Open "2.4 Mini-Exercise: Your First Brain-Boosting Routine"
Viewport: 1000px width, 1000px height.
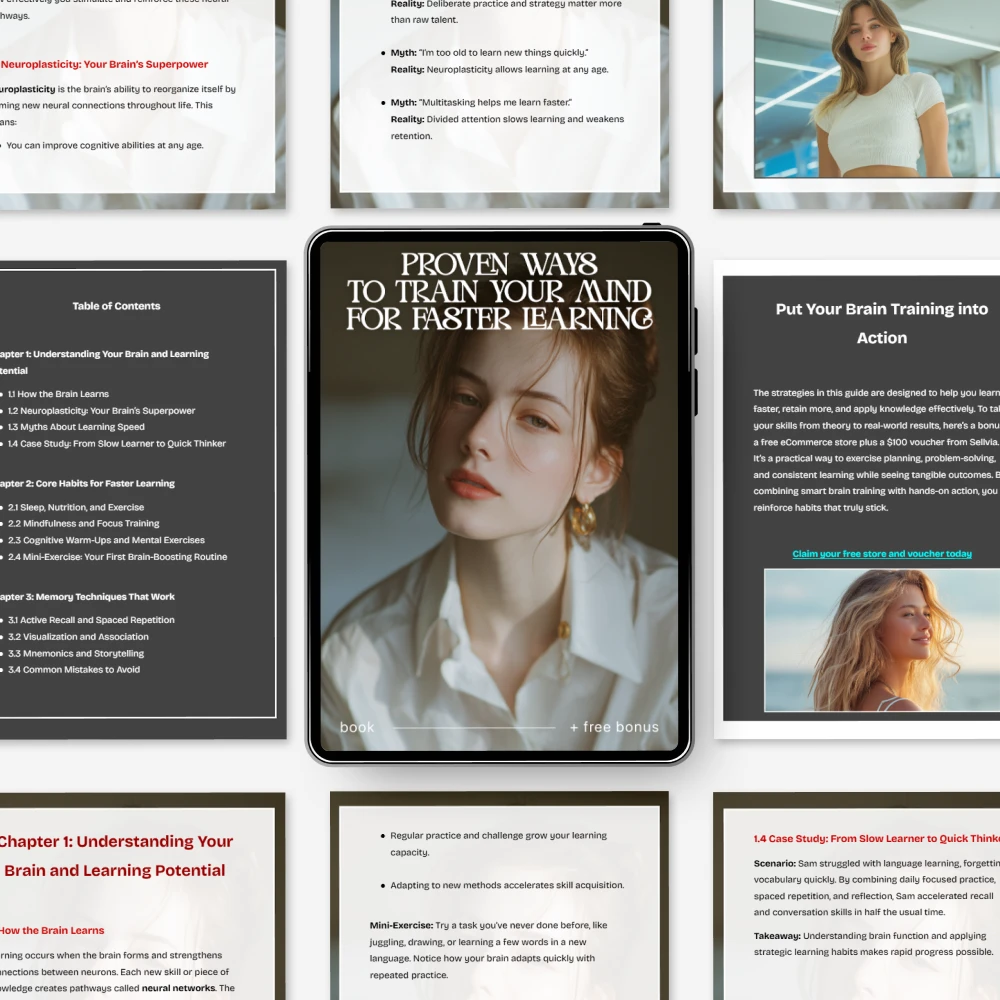(117, 557)
